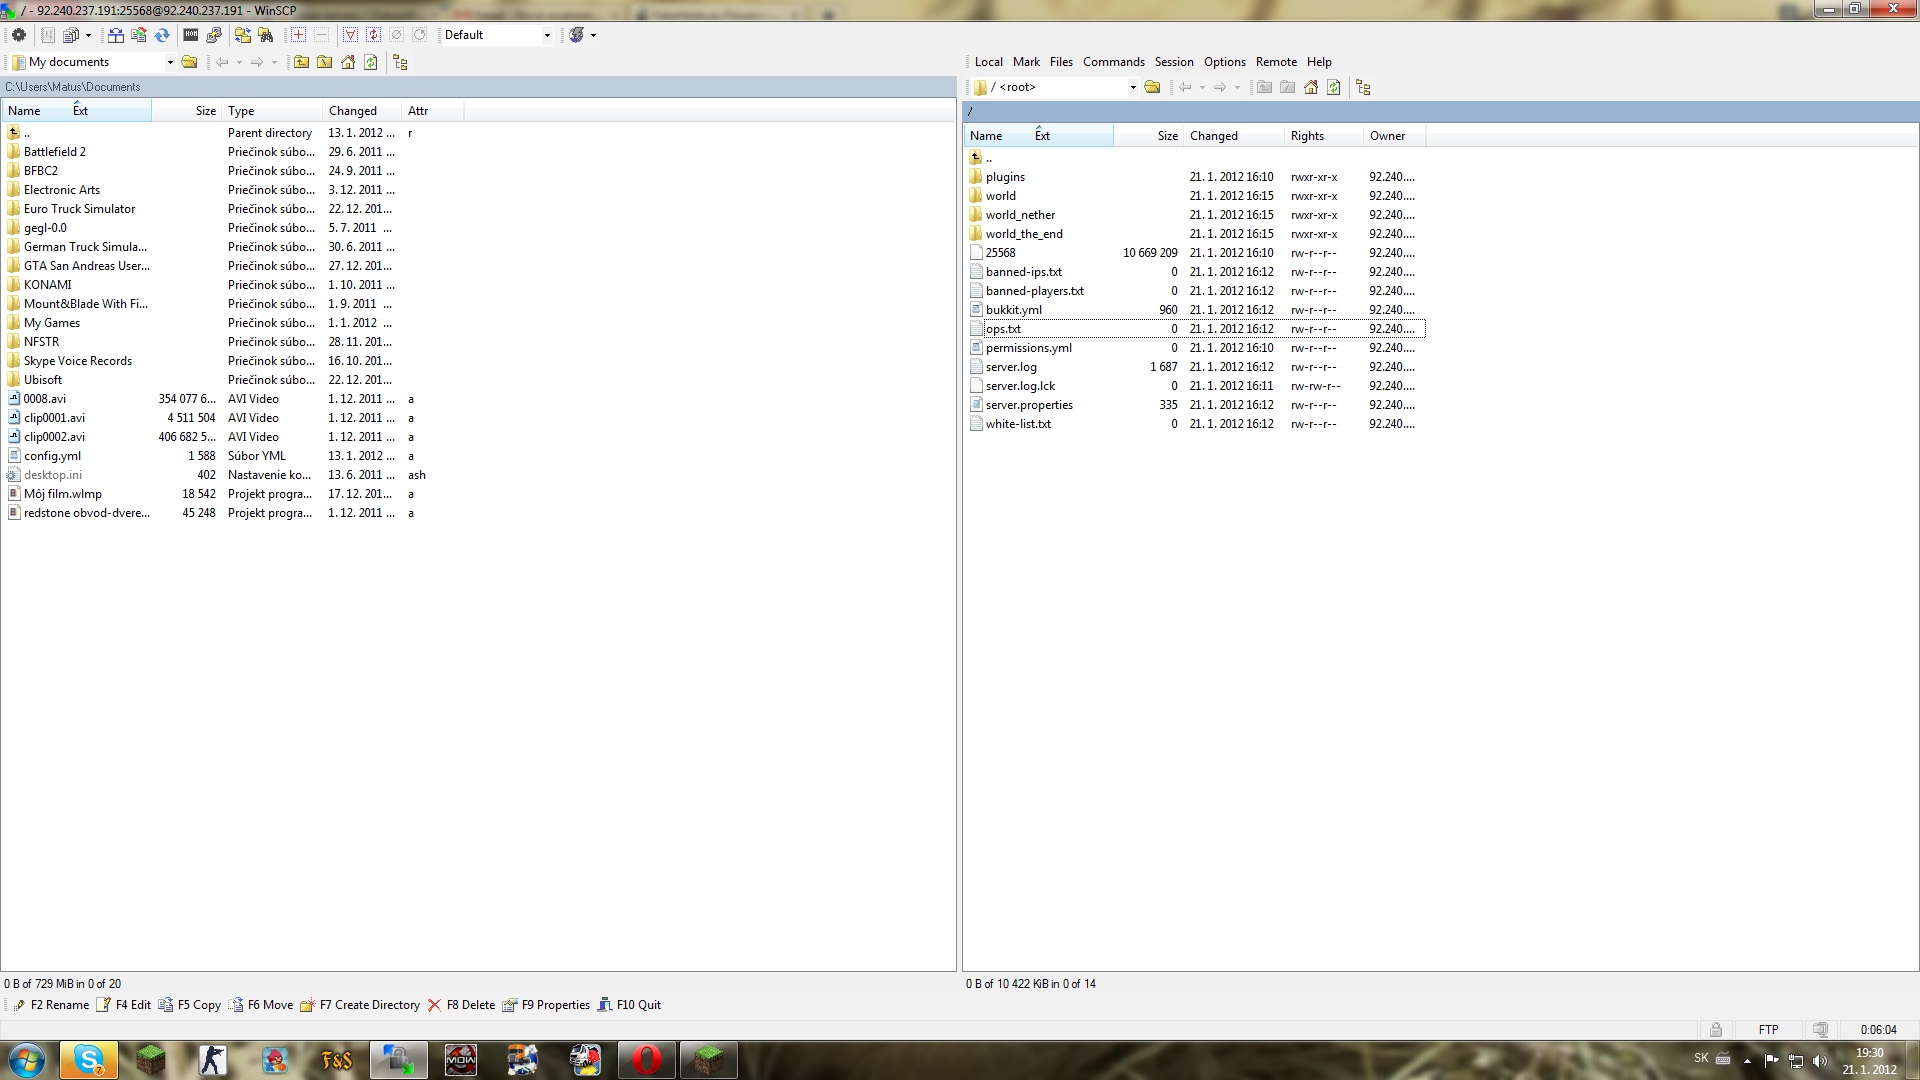Go to remote home directory icon
1920x1080 pixels.
[x=1310, y=87]
